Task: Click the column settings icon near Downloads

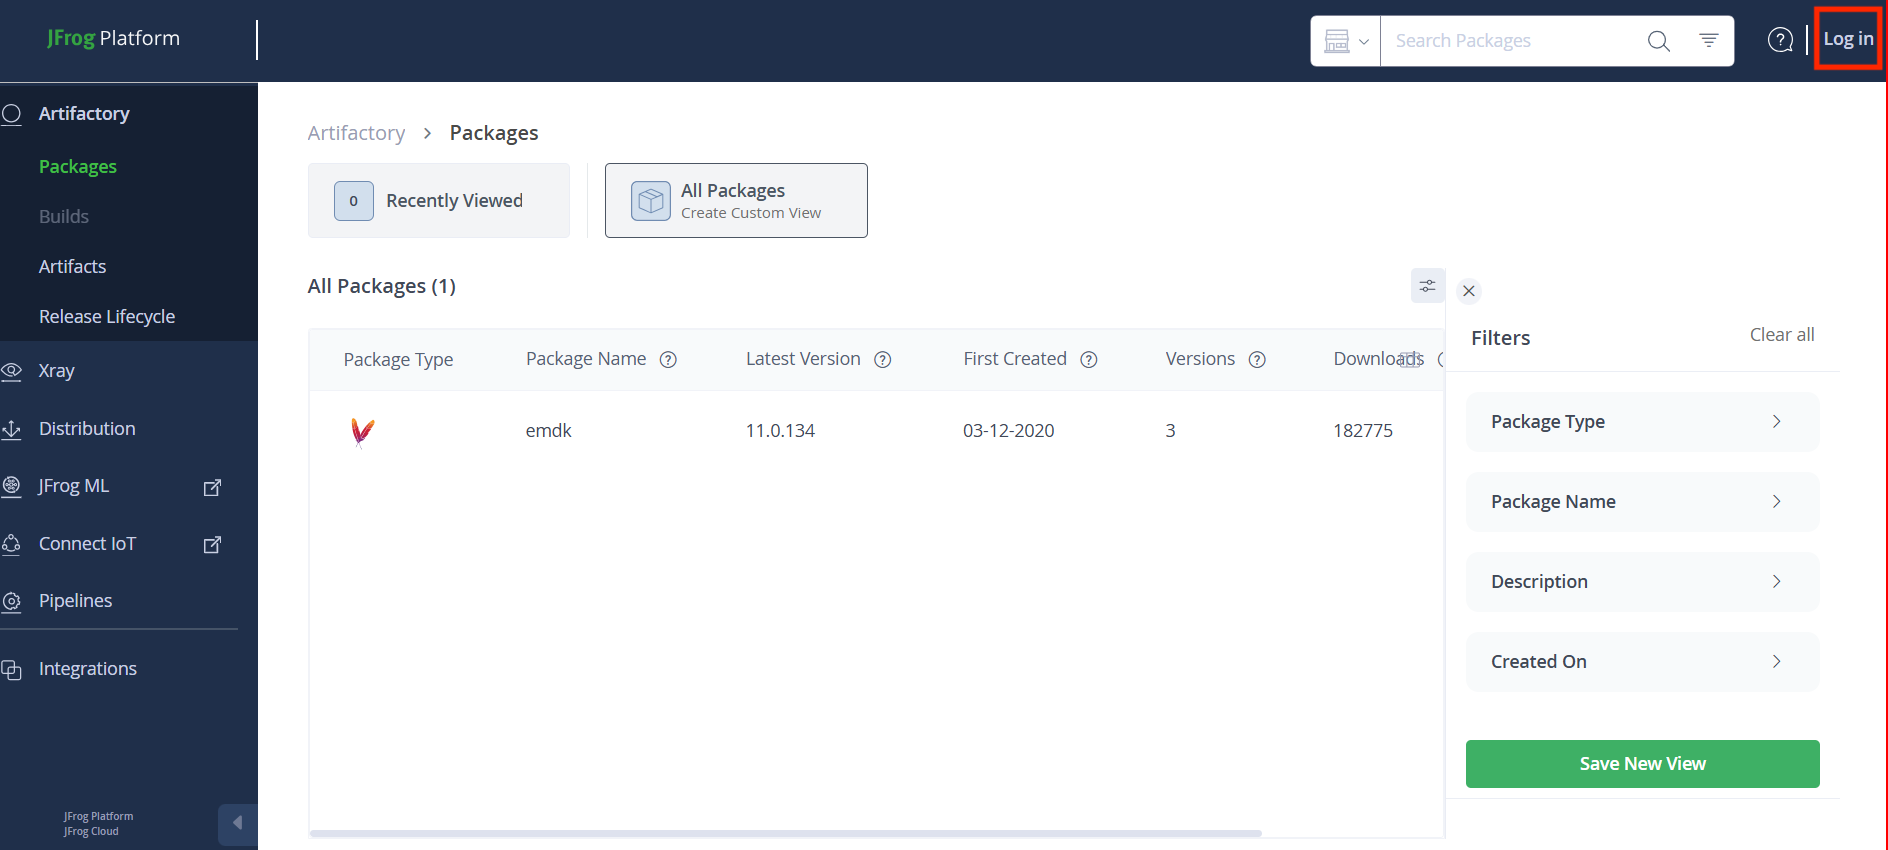Action: point(1410,360)
